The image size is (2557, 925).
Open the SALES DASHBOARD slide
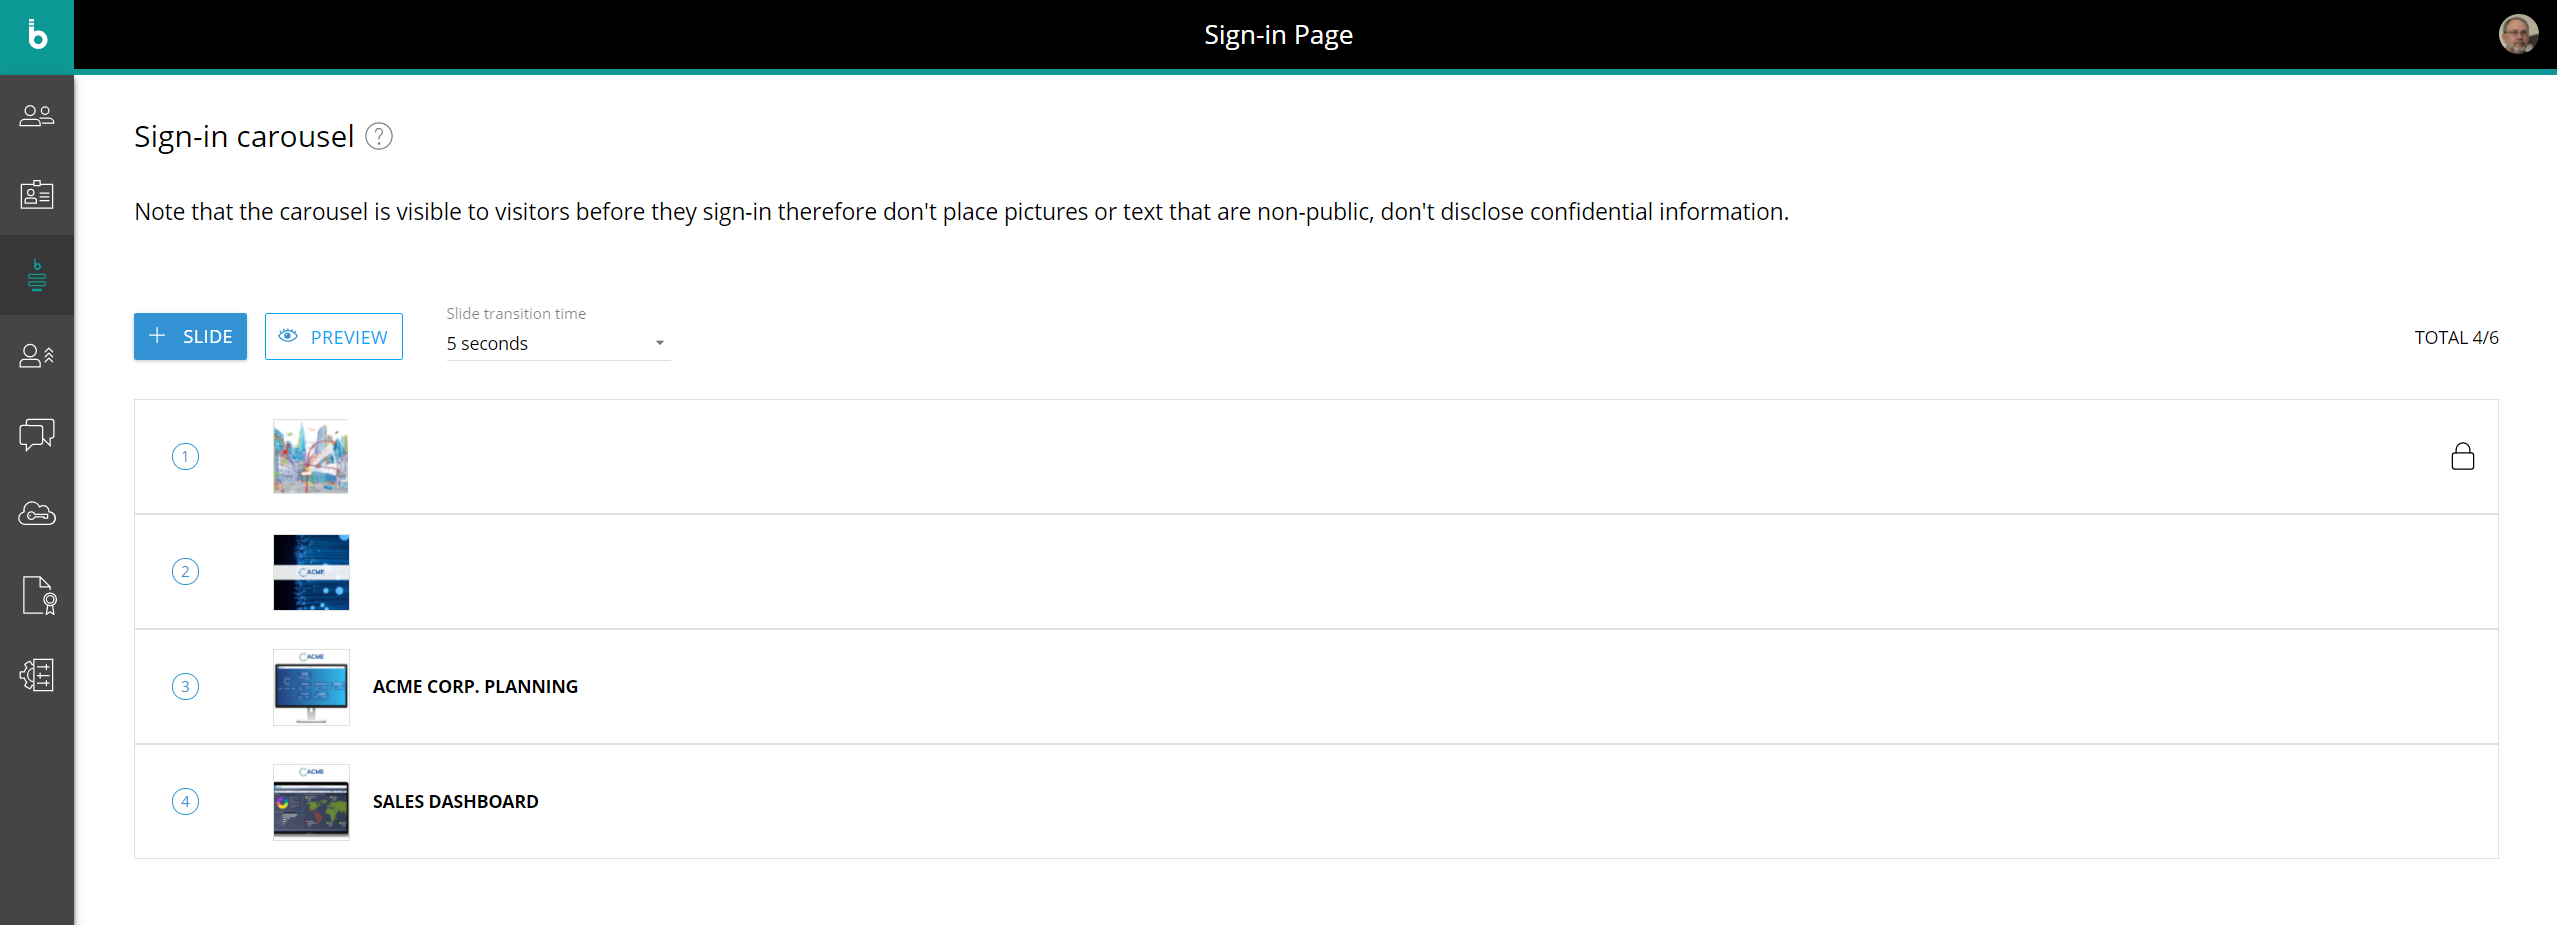coord(455,802)
